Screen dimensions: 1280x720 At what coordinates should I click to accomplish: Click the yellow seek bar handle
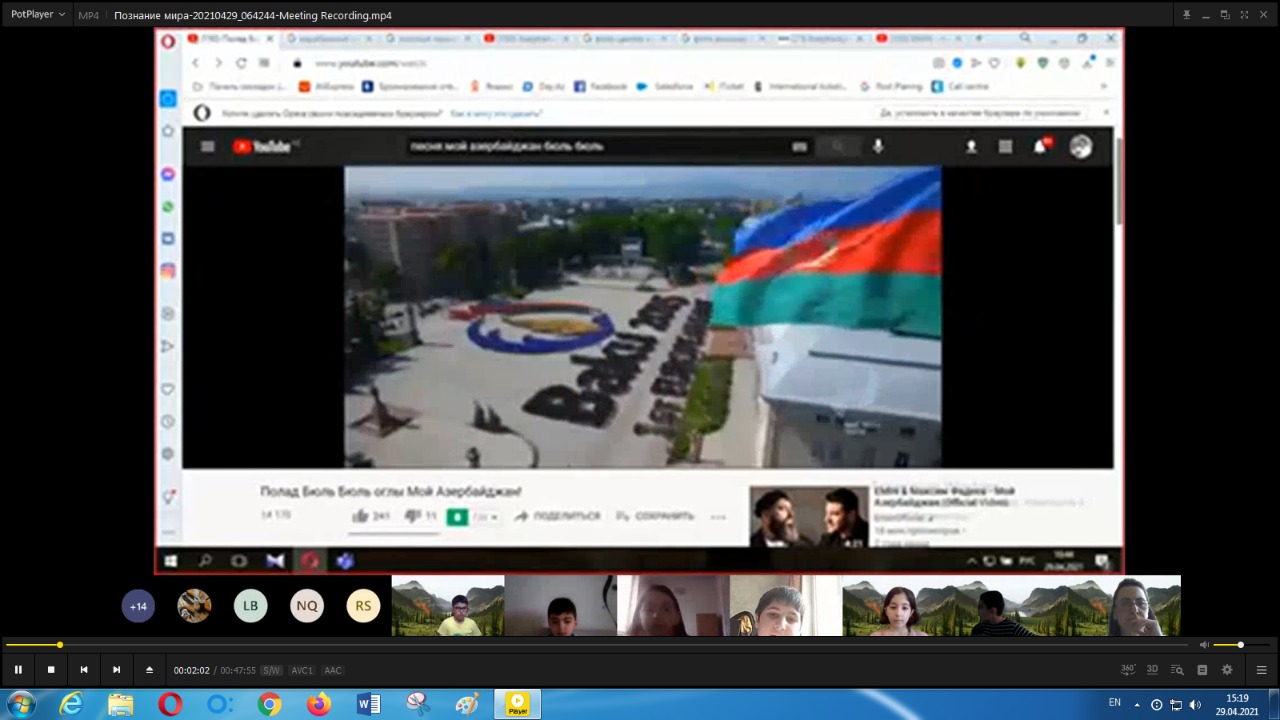pyautogui.click(x=60, y=645)
